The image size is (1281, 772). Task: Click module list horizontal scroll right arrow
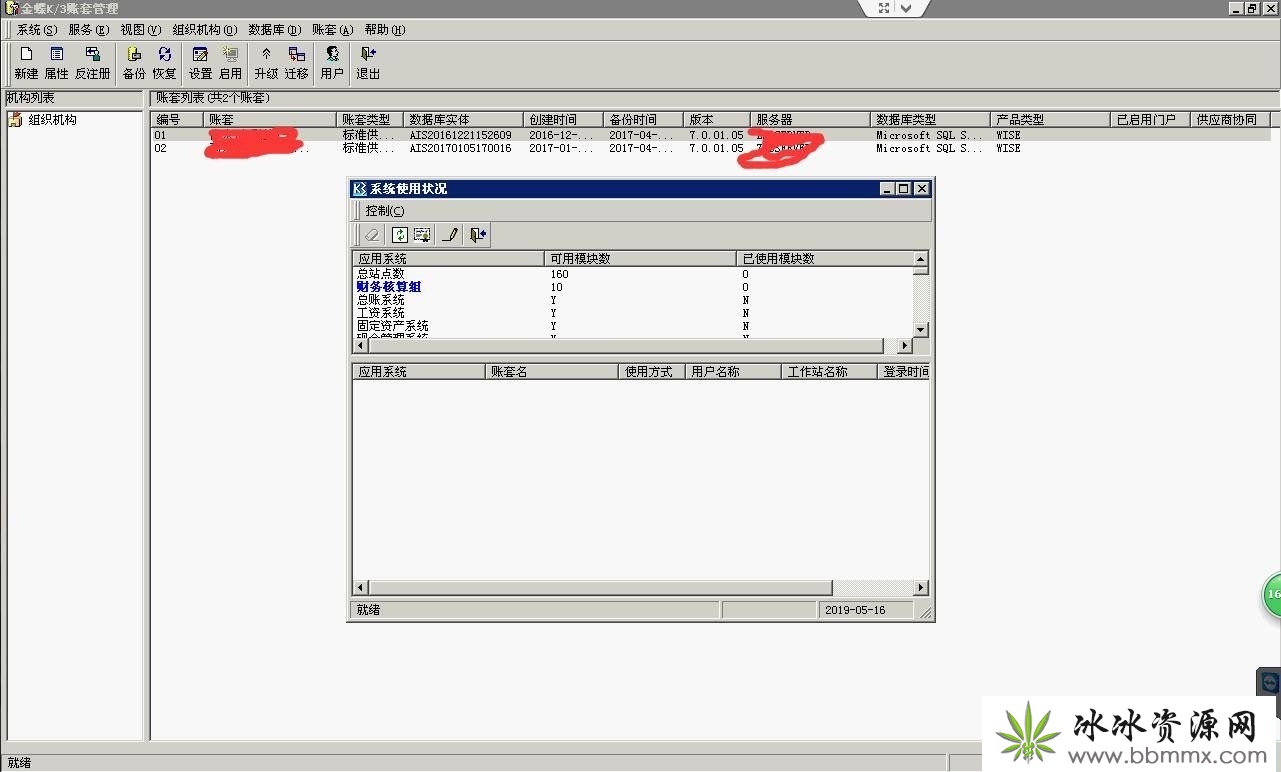point(905,346)
